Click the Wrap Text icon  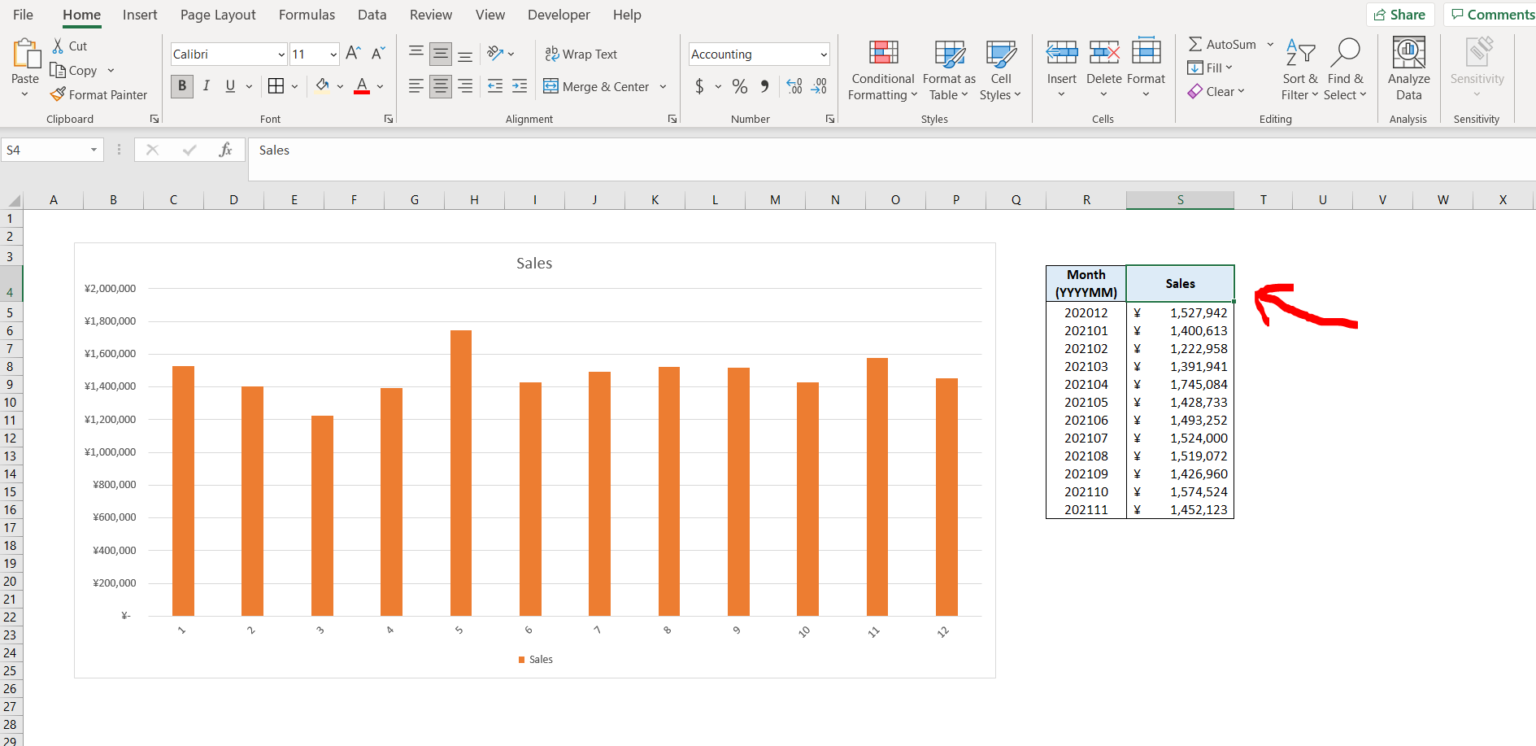(x=581, y=53)
